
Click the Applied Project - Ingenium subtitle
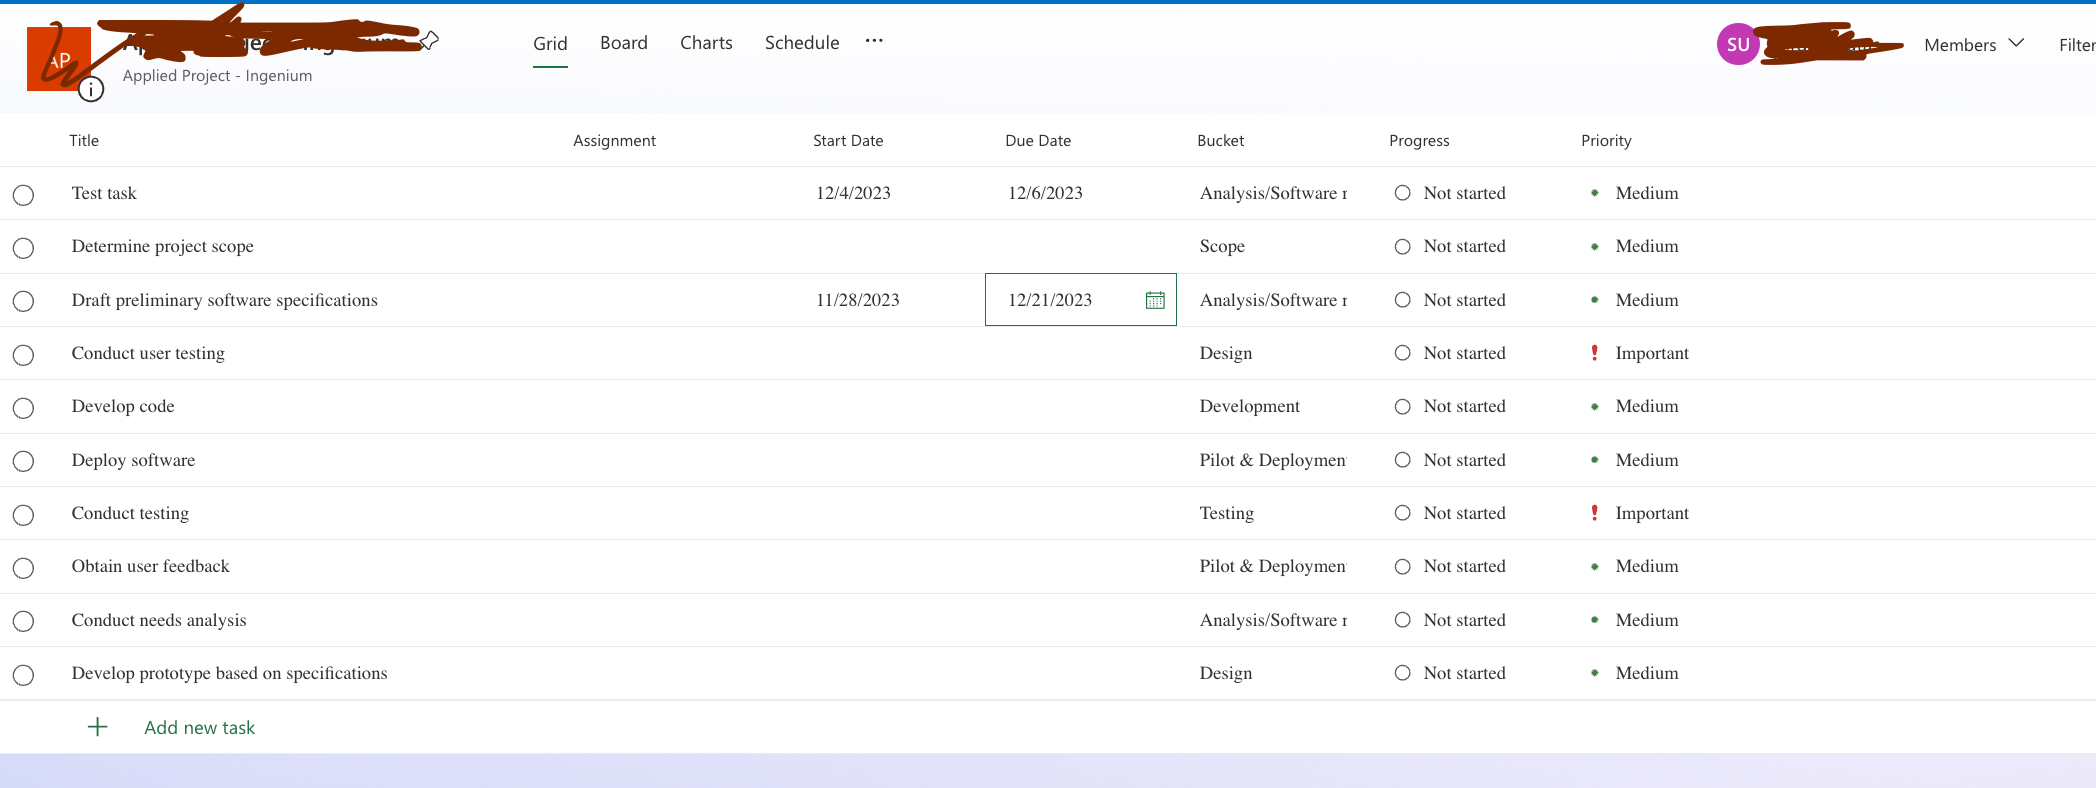pyautogui.click(x=217, y=76)
